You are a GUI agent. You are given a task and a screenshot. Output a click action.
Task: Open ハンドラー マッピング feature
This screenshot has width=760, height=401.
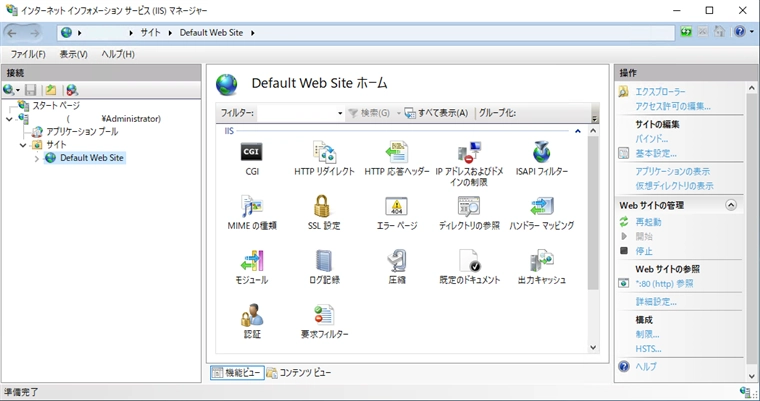(x=541, y=213)
